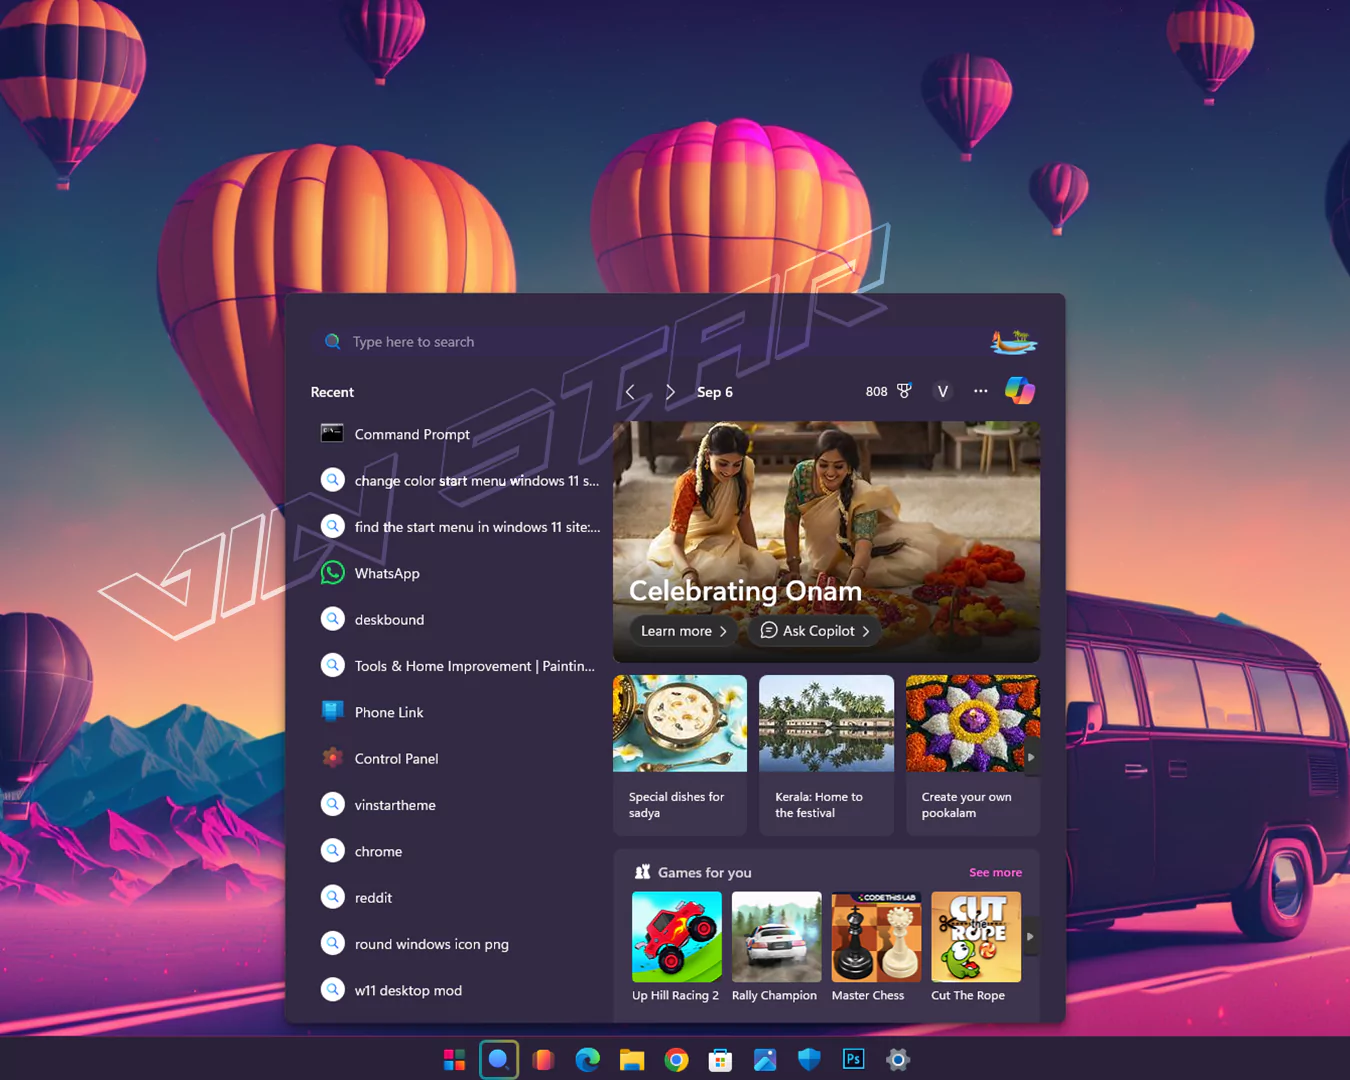Open the blue shield security app in taskbar
The height and width of the screenshot is (1080, 1350).
[x=809, y=1059]
